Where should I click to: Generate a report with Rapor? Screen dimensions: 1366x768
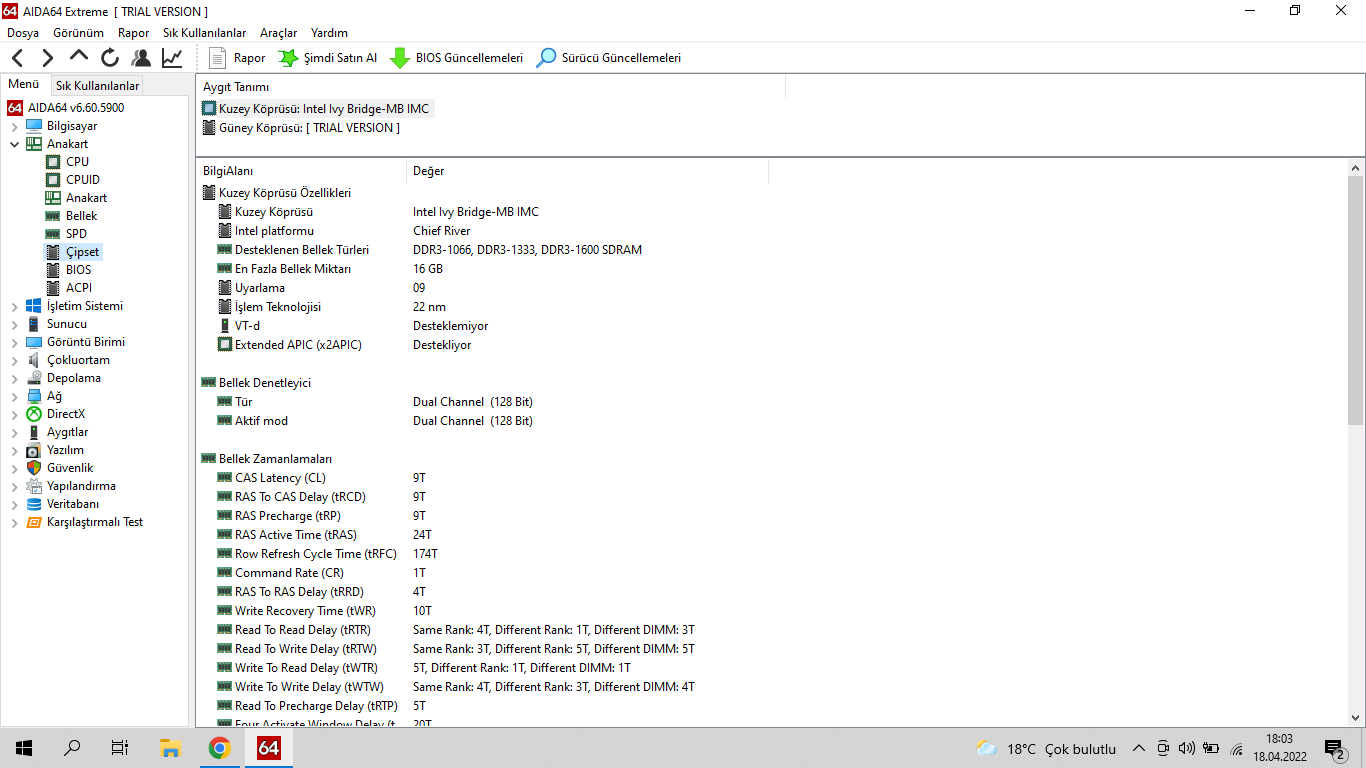[237, 58]
